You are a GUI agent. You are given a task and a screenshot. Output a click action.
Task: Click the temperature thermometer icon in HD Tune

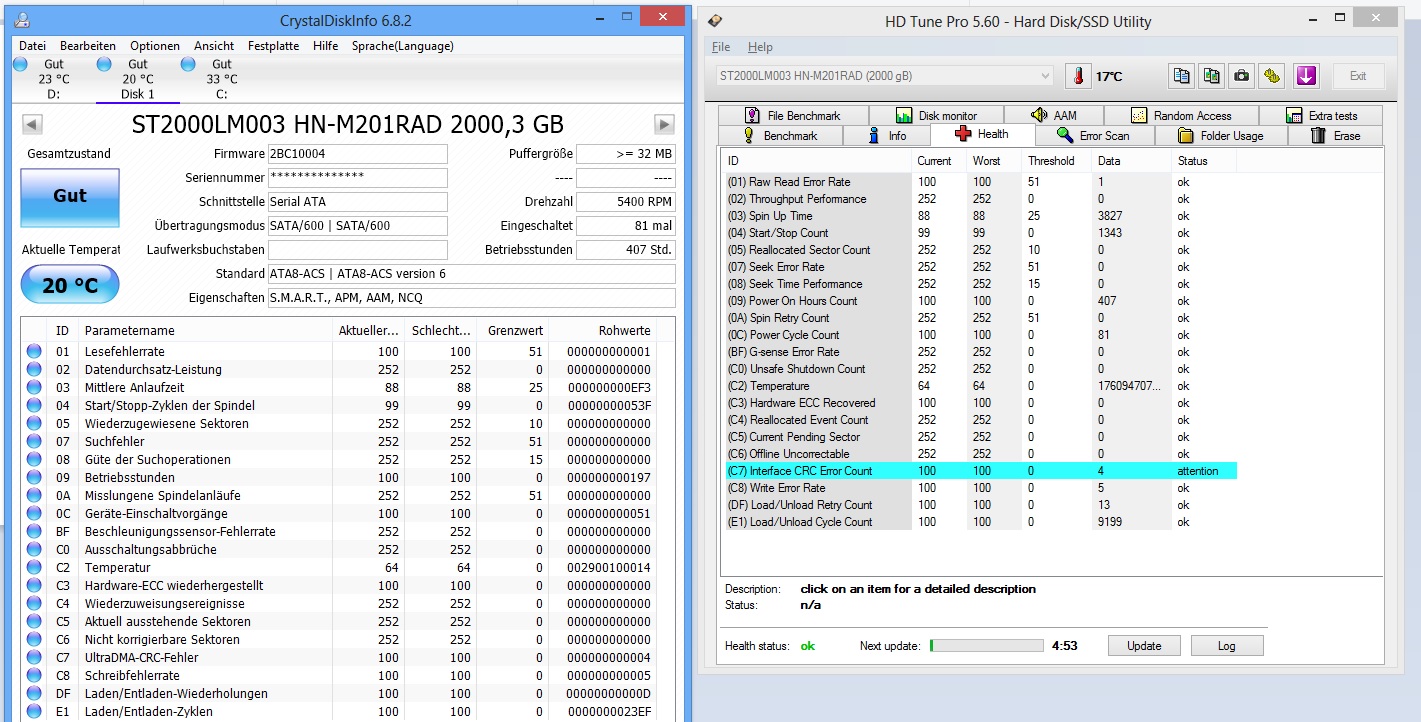1079,76
